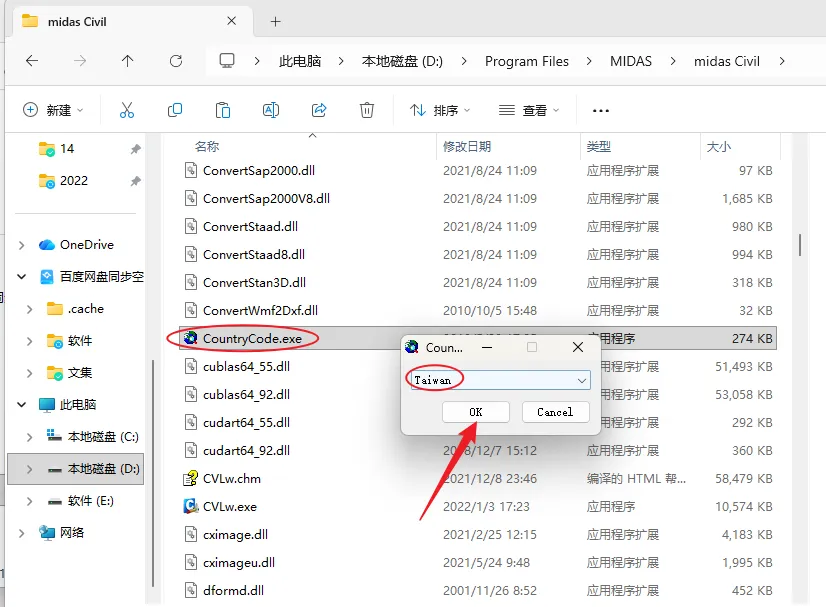
Task: Click Cancel in CountryCode dialog
Action: (x=555, y=412)
